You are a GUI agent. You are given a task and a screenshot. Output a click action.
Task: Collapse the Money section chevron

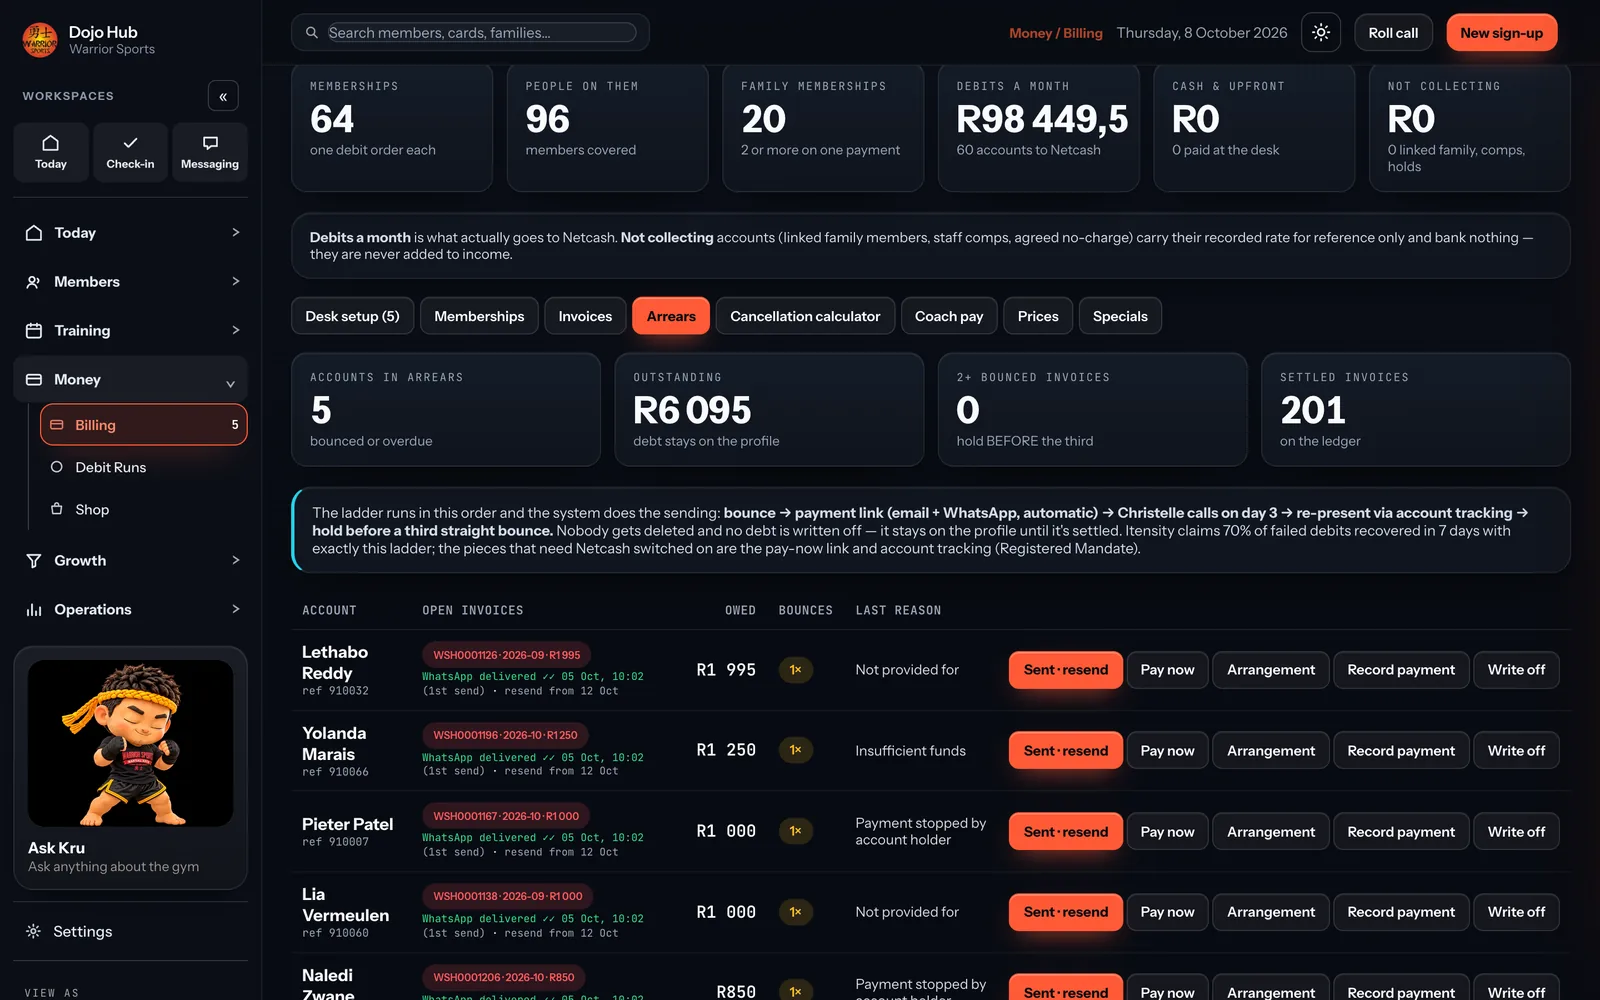(x=231, y=383)
